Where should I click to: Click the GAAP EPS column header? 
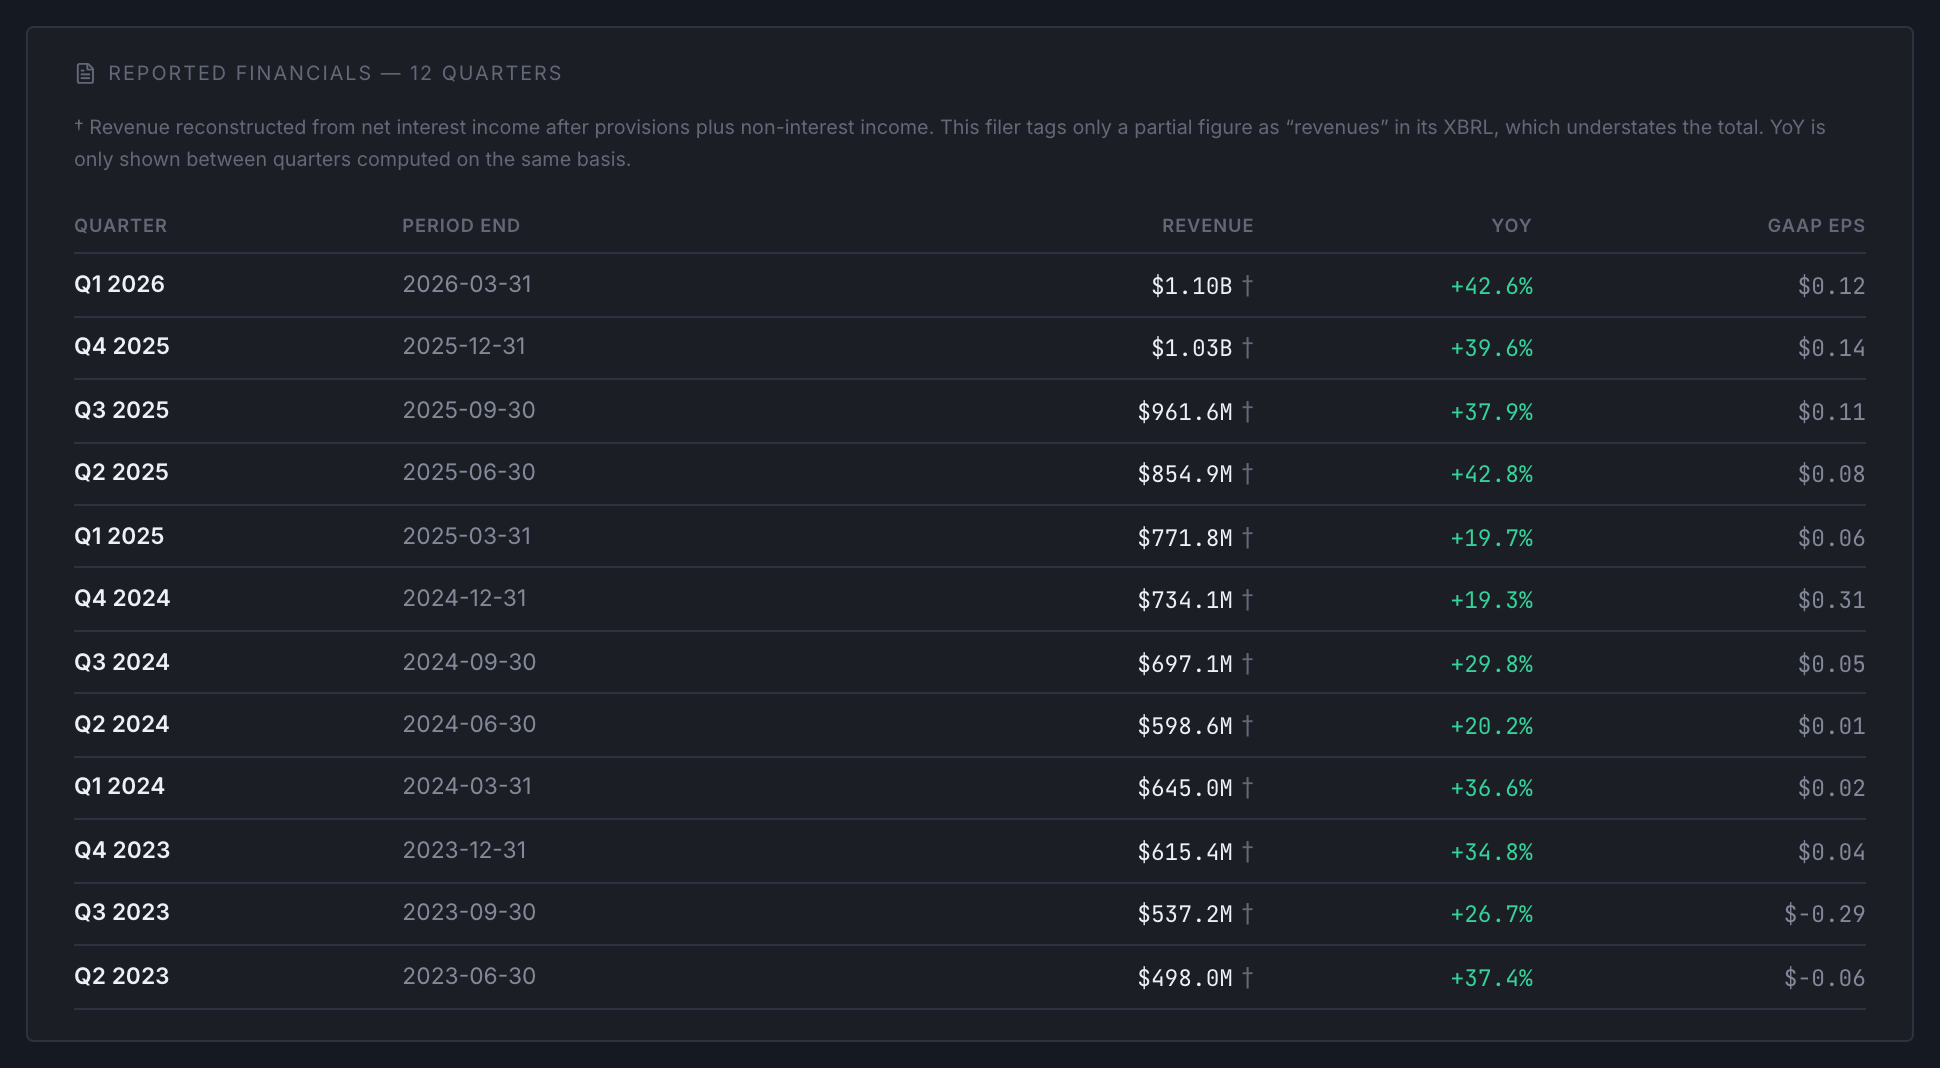1816,226
